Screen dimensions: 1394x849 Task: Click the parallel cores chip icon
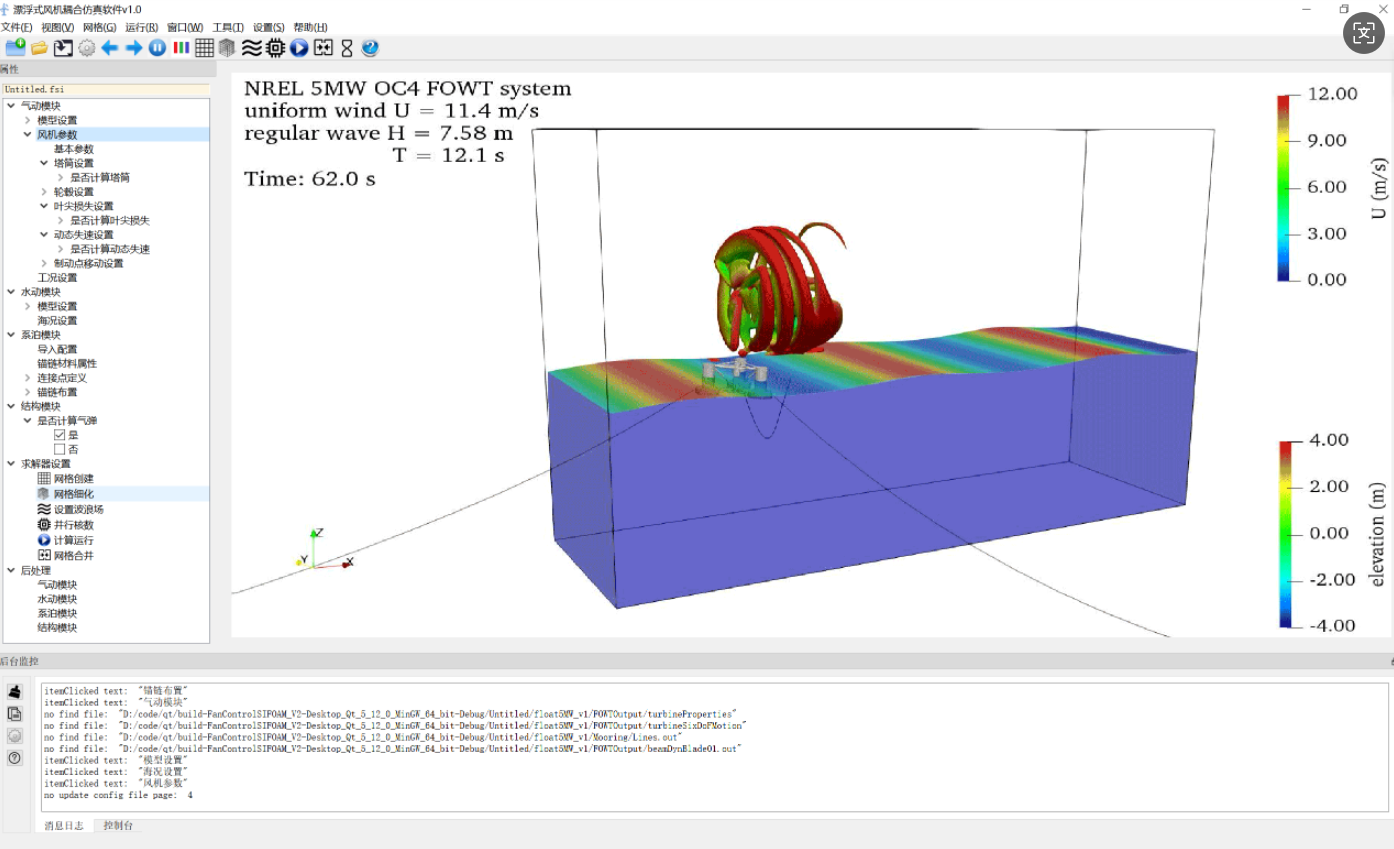point(275,48)
